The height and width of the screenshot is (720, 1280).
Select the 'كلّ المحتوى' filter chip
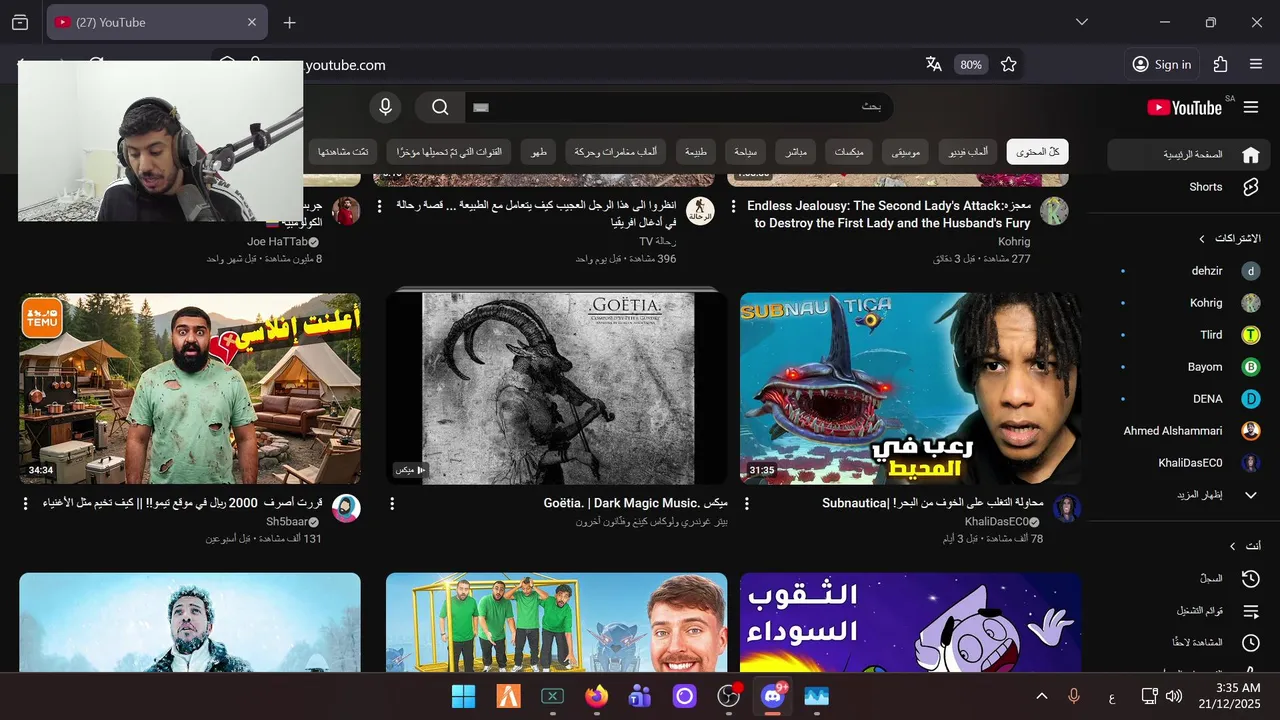(x=1038, y=152)
